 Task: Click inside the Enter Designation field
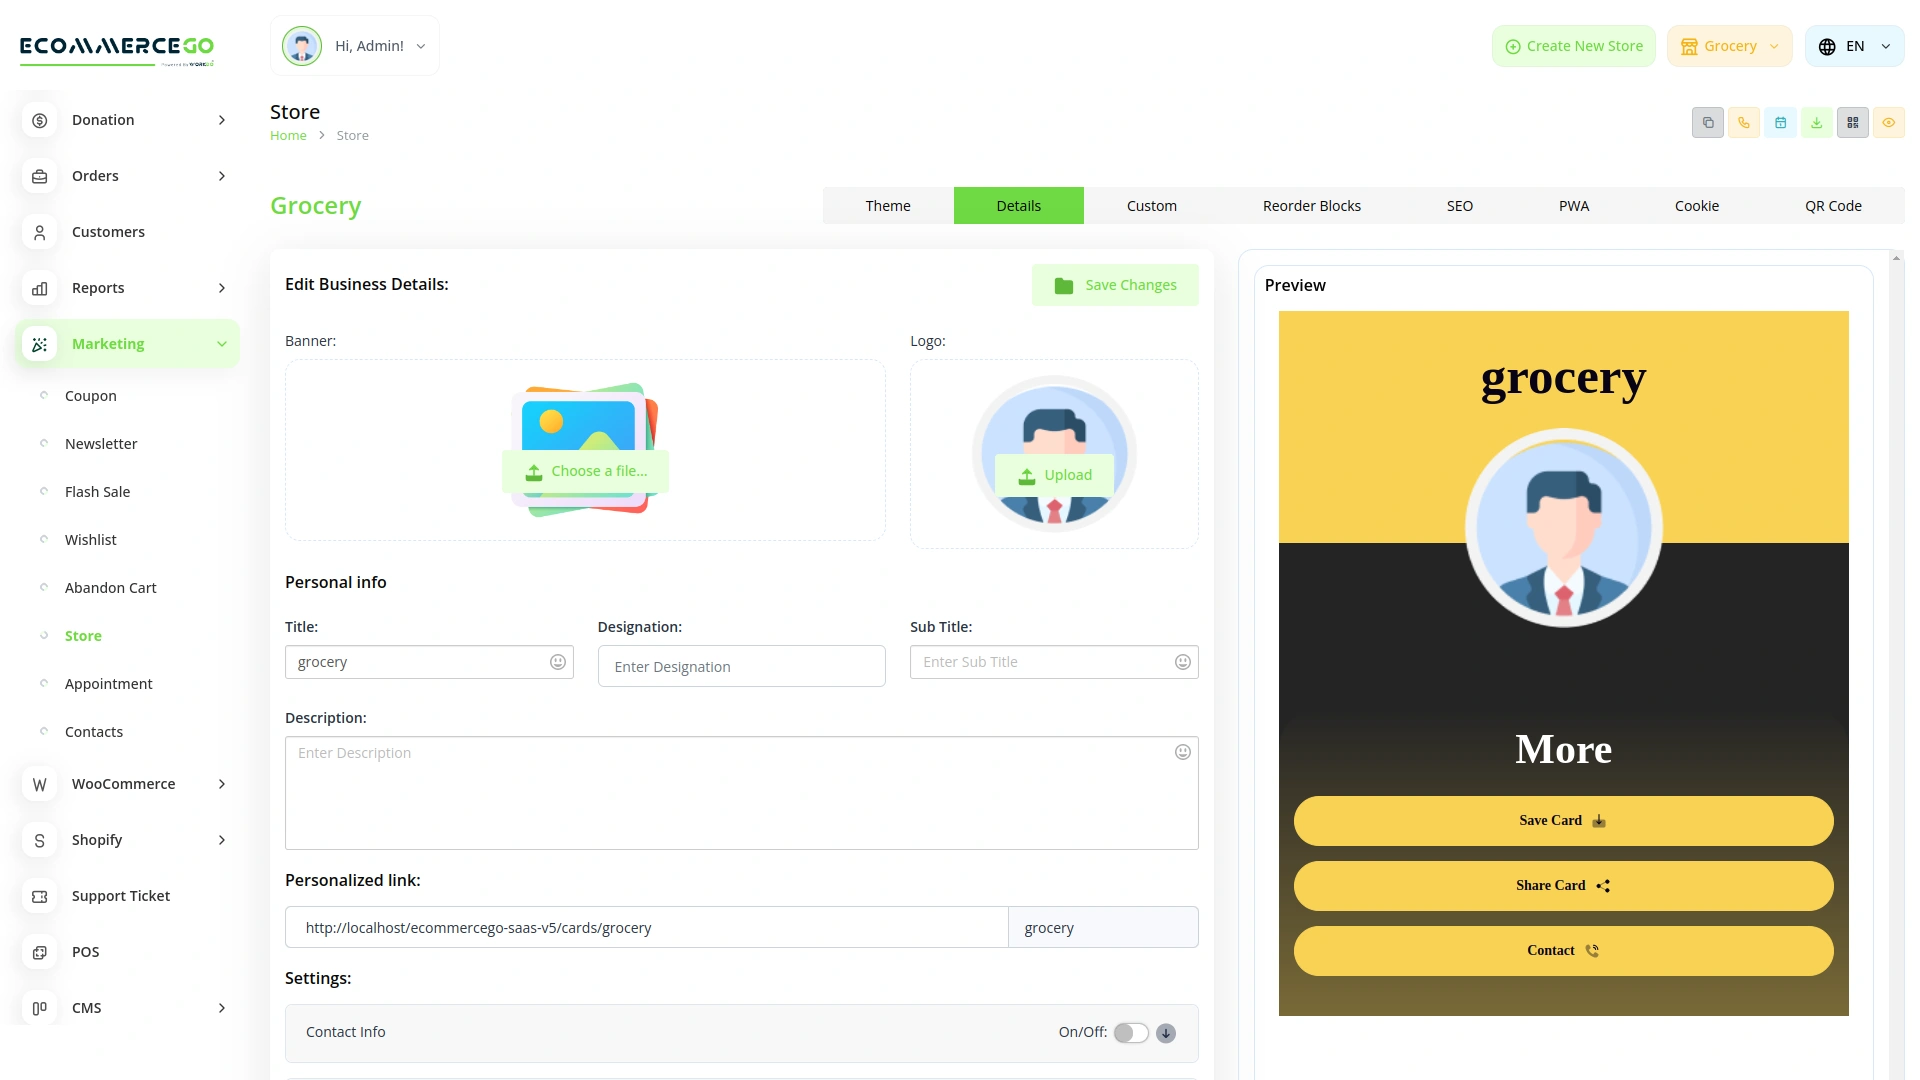[741, 666]
